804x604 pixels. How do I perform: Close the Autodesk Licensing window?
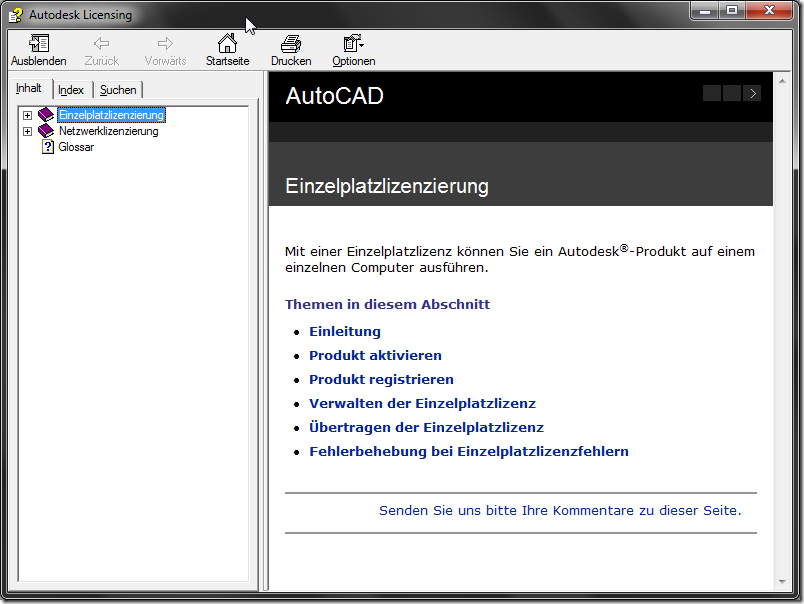click(x=769, y=10)
